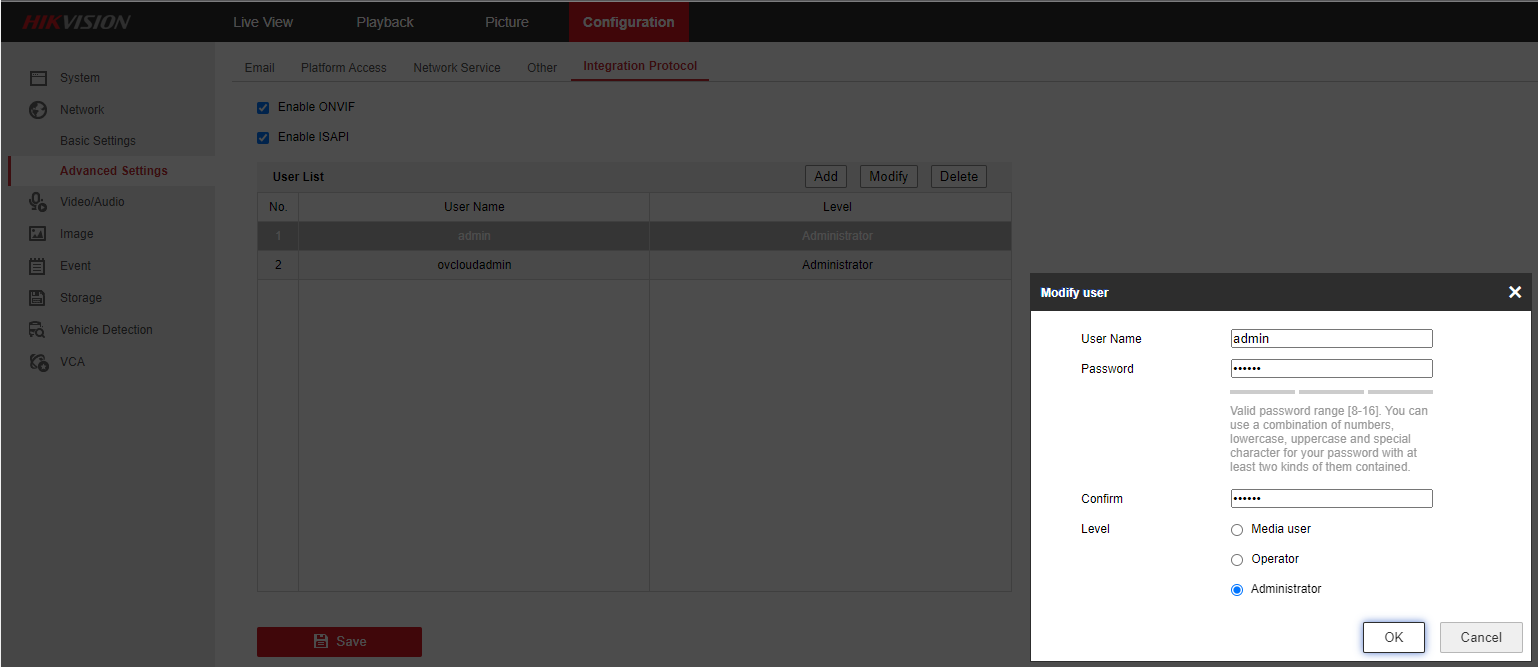Select the Administrator level option
1538x667 pixels.
pos(1237,590)
